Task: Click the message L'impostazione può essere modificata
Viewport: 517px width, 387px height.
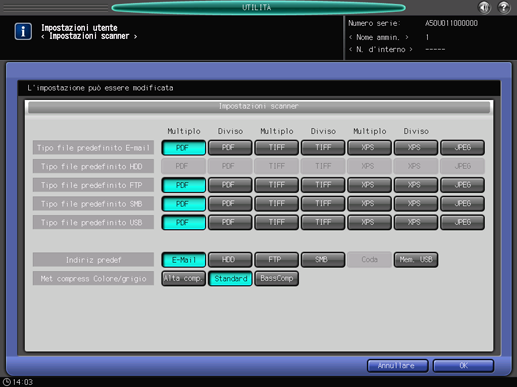Action: pos(100,88)
